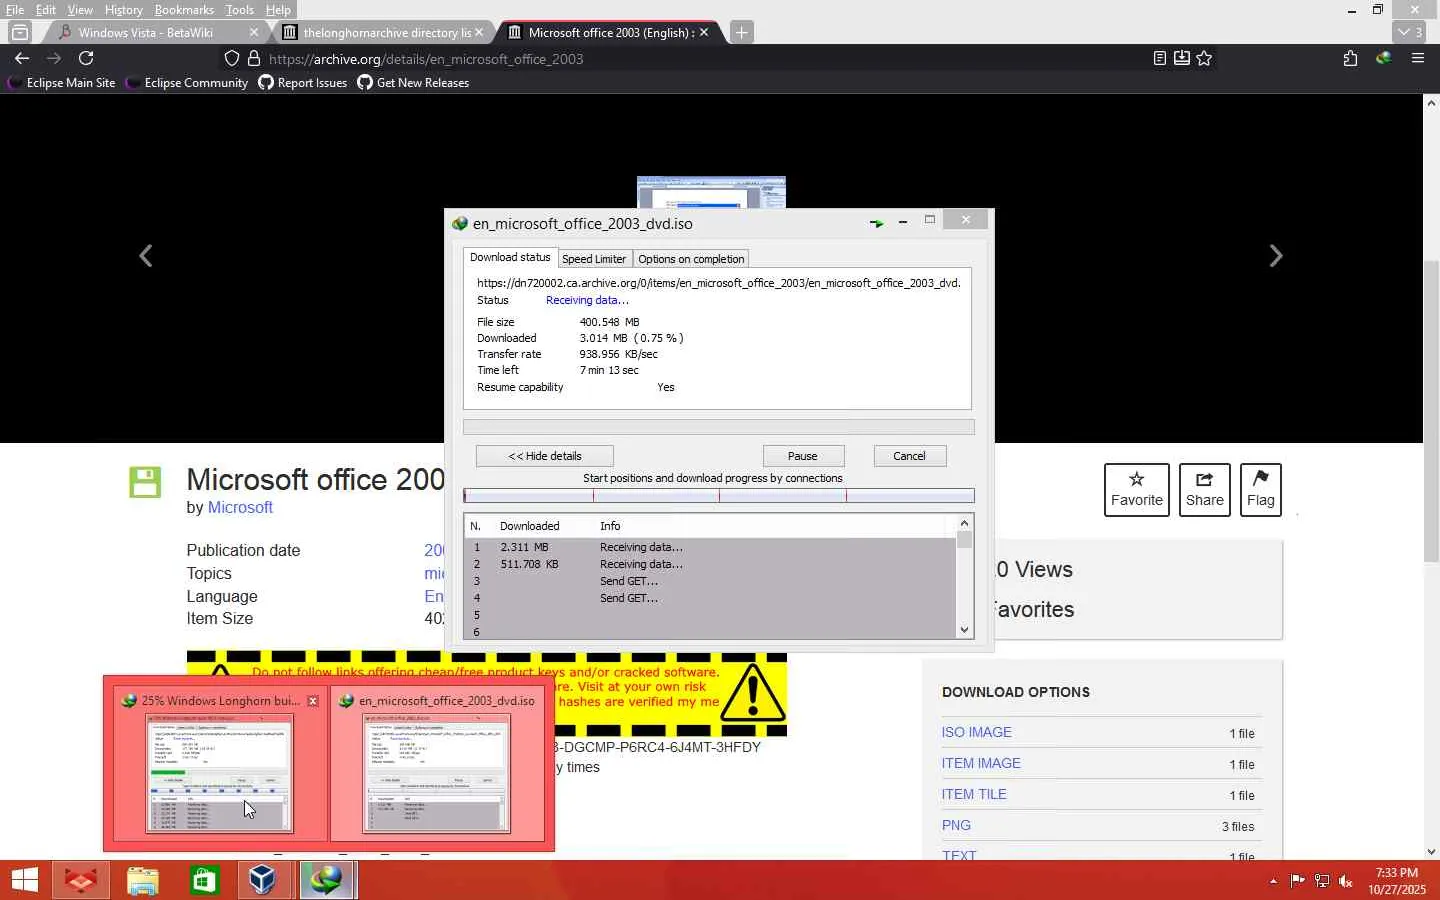Open the extensions puzzle-piece icon
1440x900 pixels.
1350,58
